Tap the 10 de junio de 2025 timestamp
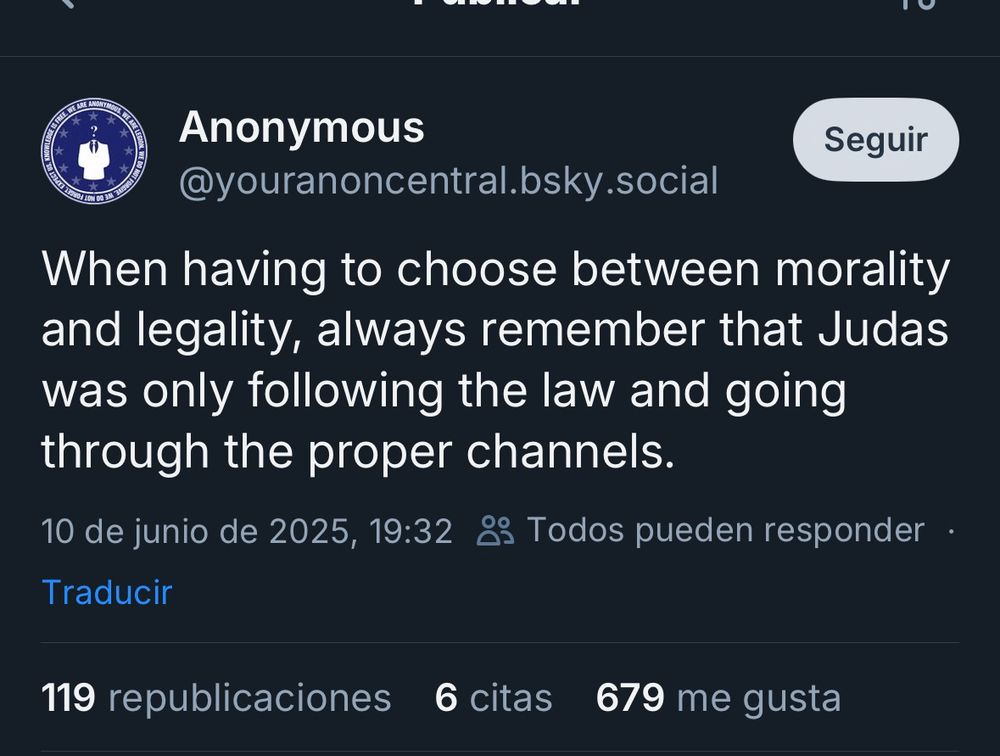1000x756 pixels. tap(247, 531)
